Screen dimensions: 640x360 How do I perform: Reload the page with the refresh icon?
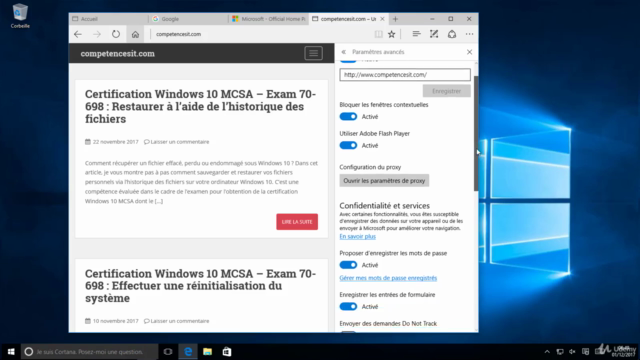[116, 34]
